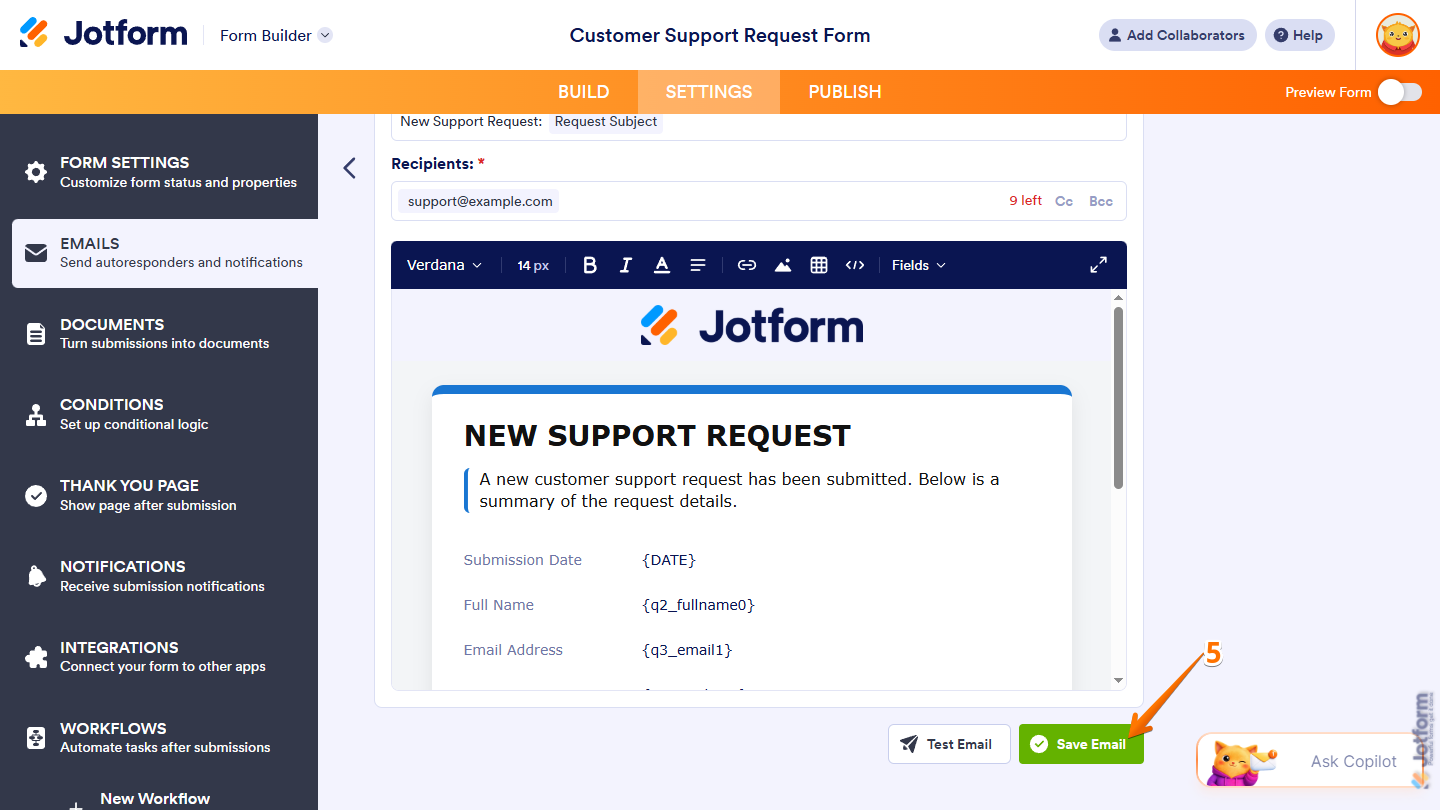The width and height of the screenshot is (1440, 810).
Task: Open the Verdana font dropdown
Action: pos(444,265)
